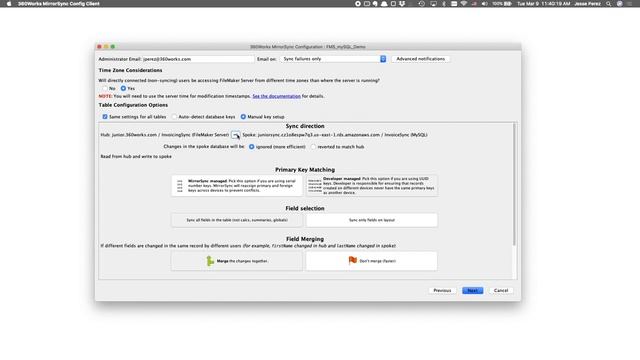Toggle the sync direction arrow button

point(236,135)
